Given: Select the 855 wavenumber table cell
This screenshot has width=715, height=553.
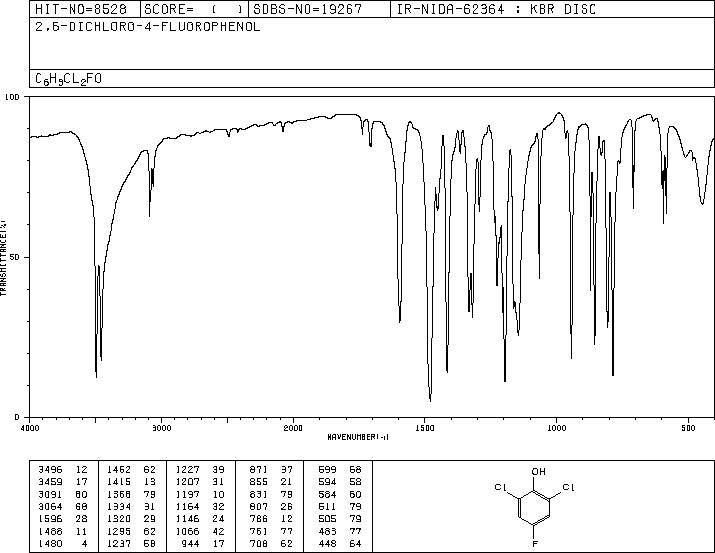Looking at the screenshot, I should pos(259,482).
